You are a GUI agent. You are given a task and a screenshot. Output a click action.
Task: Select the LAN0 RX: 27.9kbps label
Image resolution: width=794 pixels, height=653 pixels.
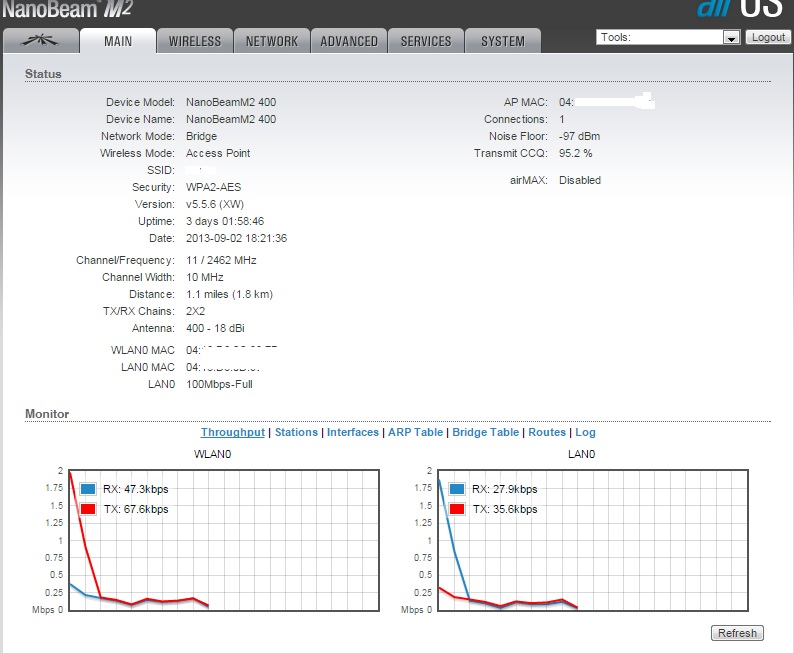pos(504,489)
